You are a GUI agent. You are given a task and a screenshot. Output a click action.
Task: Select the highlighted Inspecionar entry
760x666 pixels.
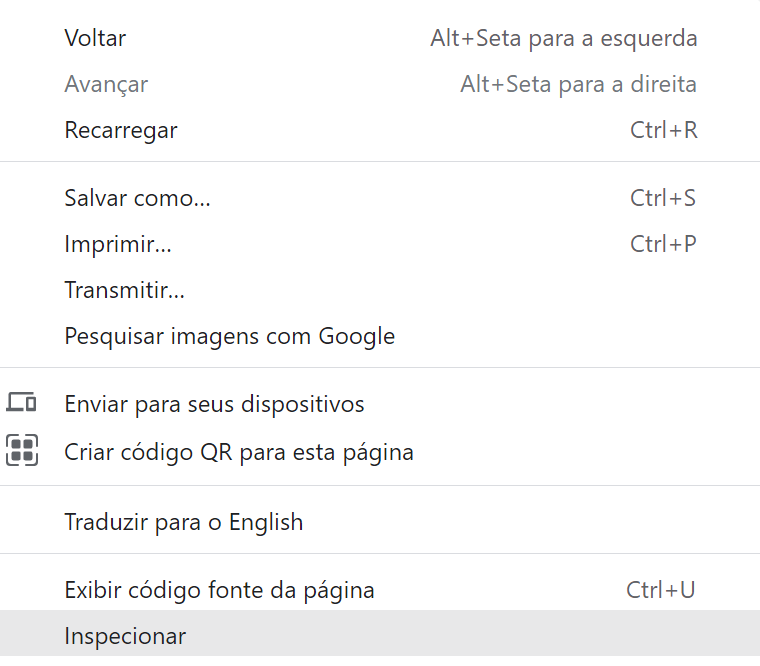[380, 633]
